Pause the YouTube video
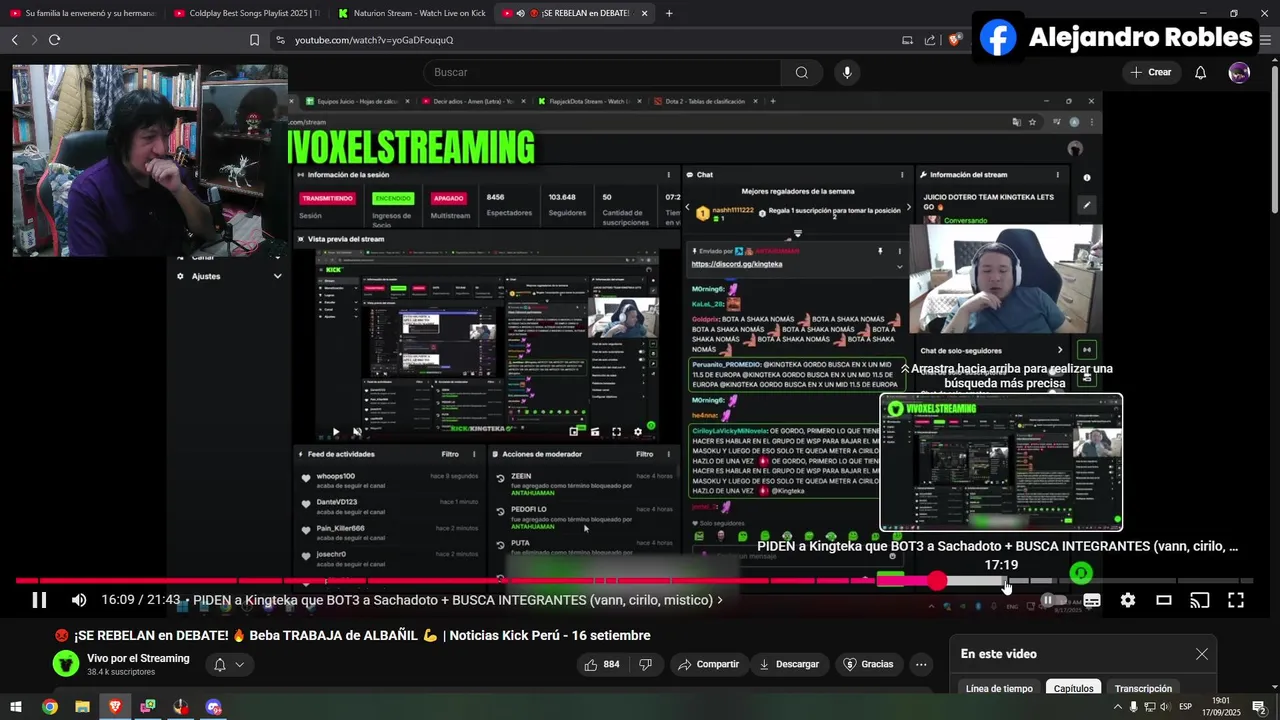Viewport: 1280px width, 720px height. tap(39, 600)
